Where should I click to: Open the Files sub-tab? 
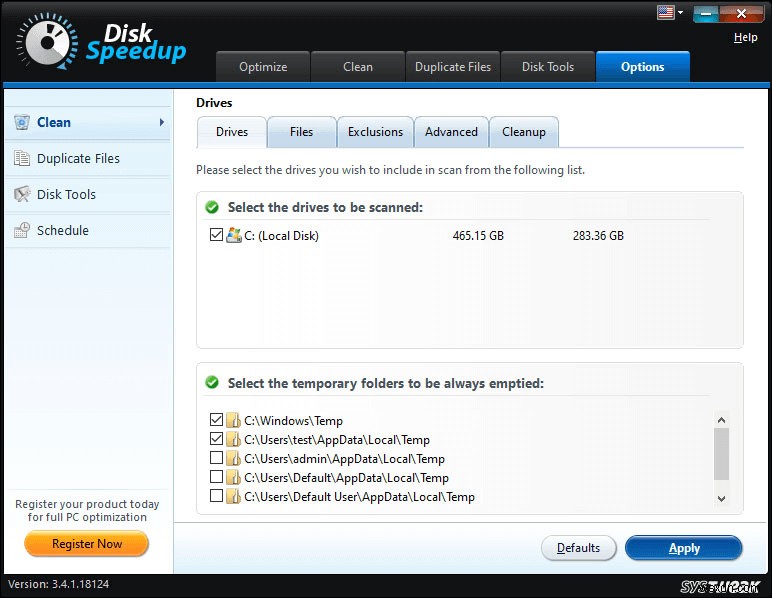[301, 132]
